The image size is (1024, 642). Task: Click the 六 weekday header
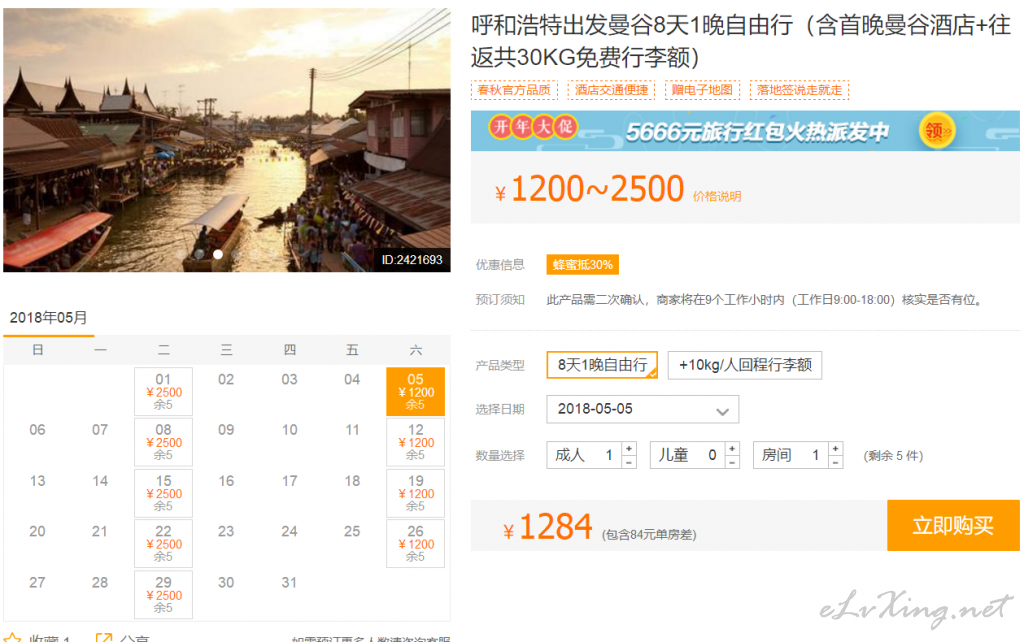[415, 350]
